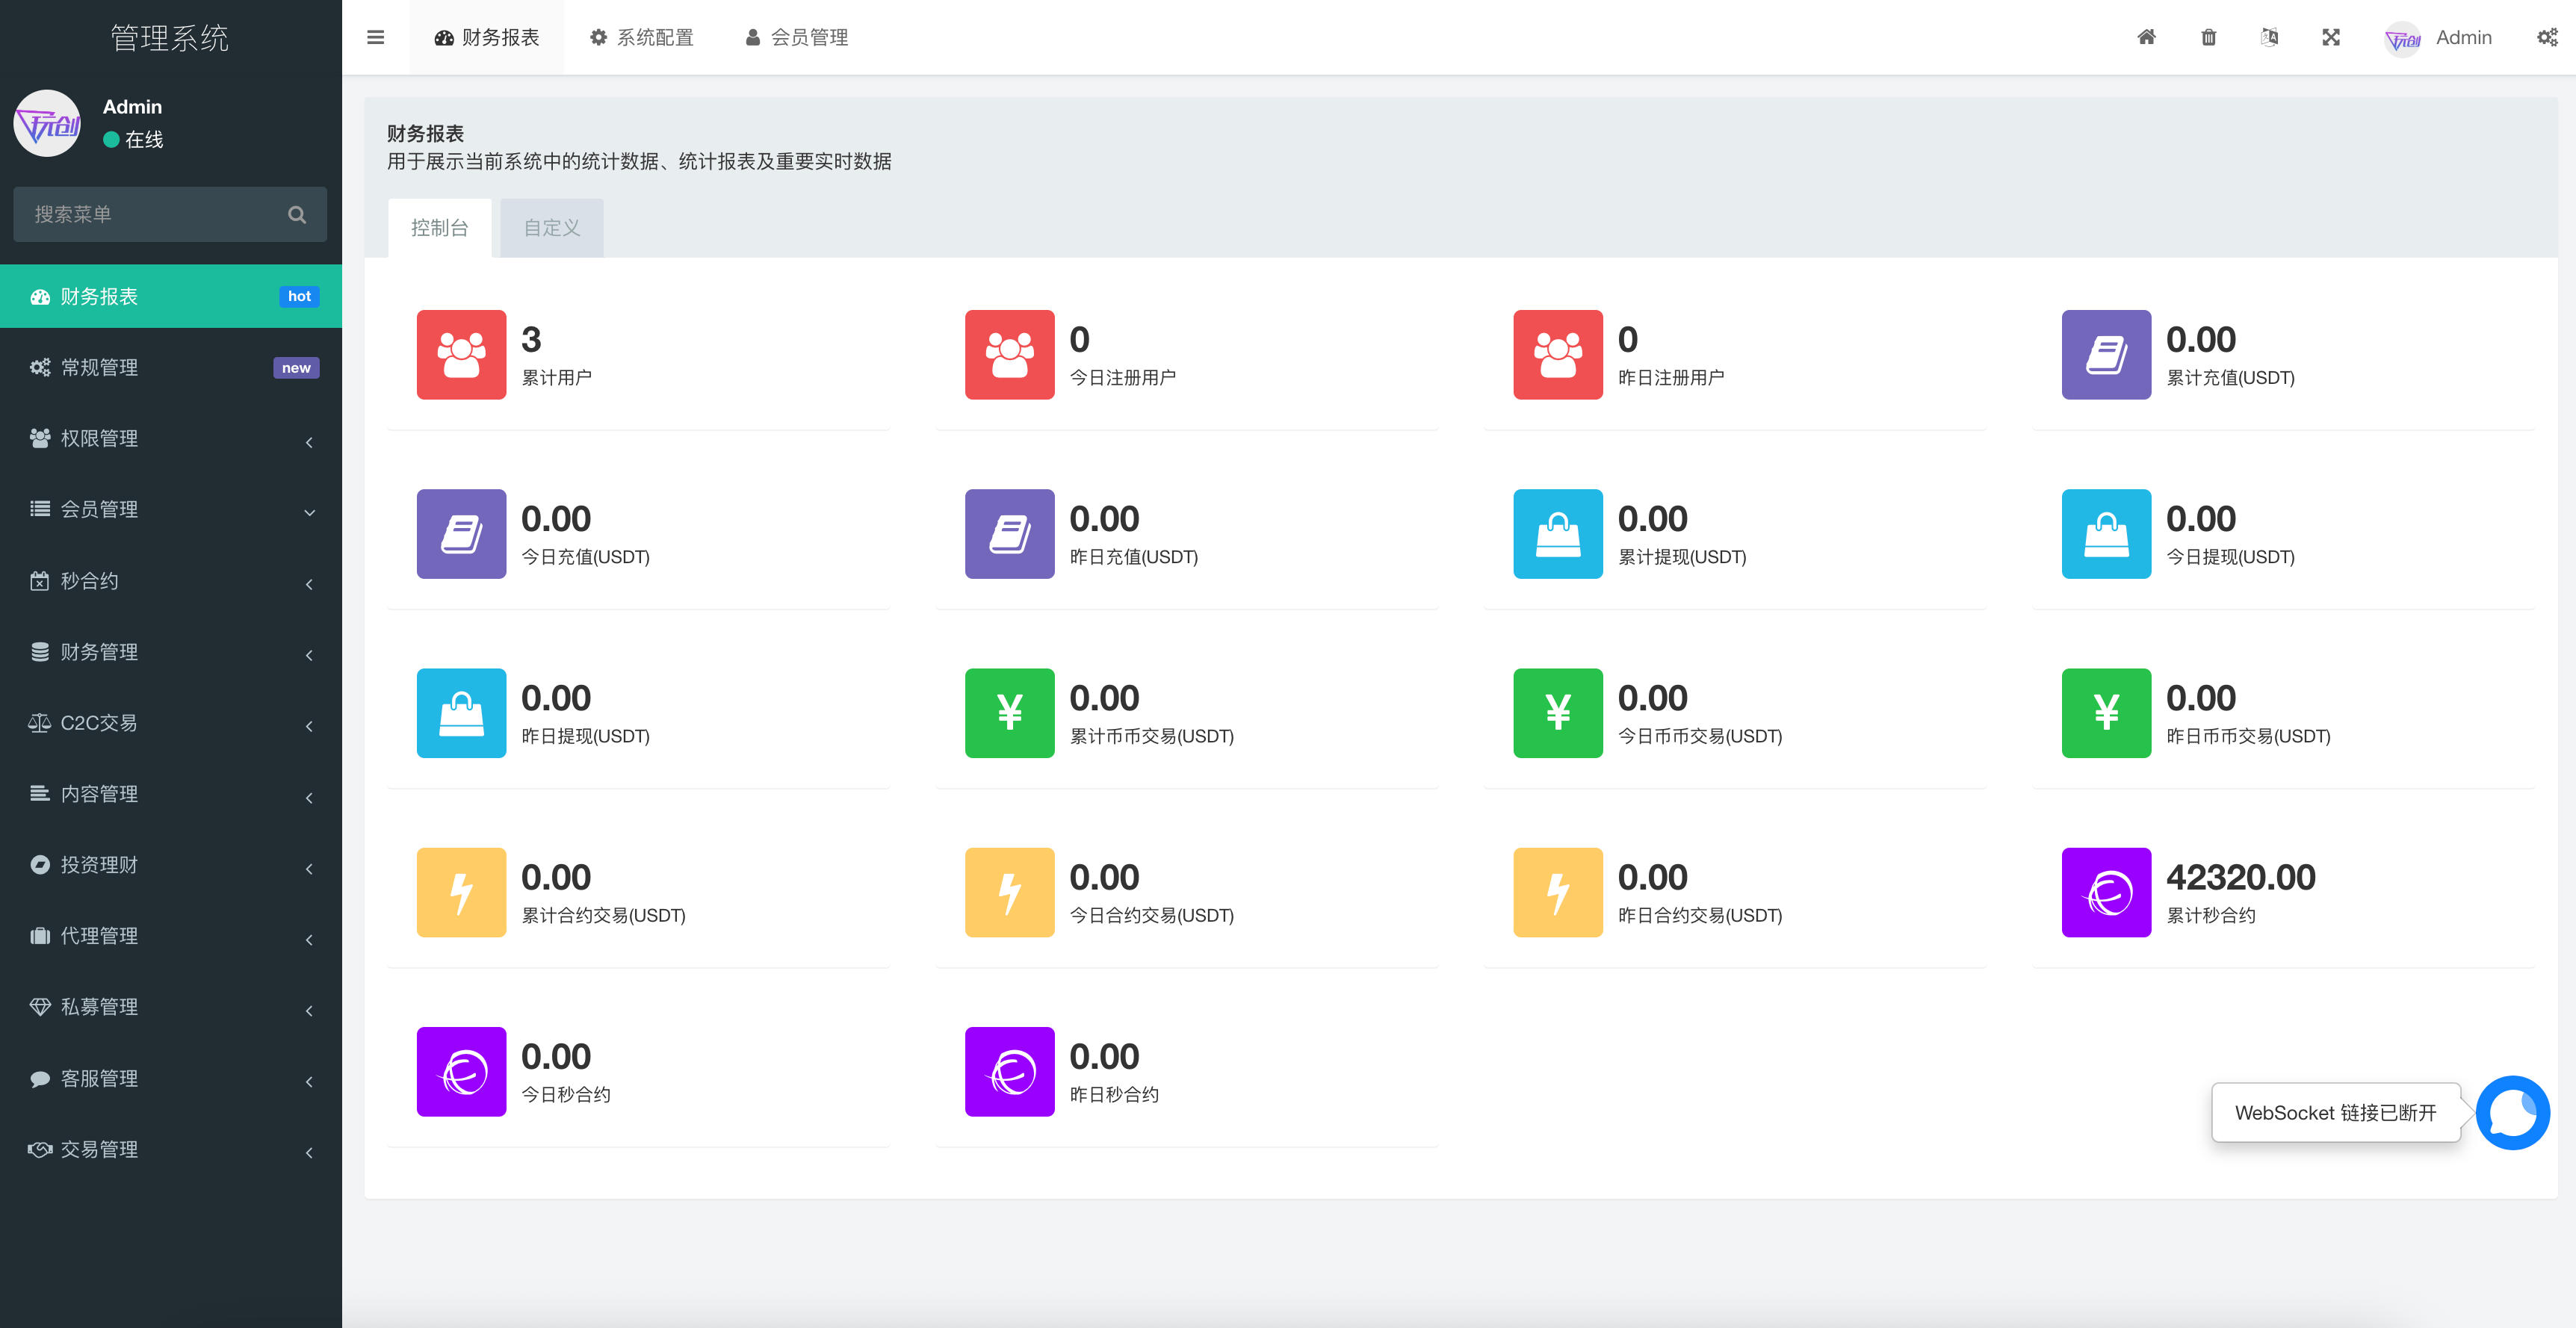Expand the C2C交易 sidebar menu

click(171, 722)
